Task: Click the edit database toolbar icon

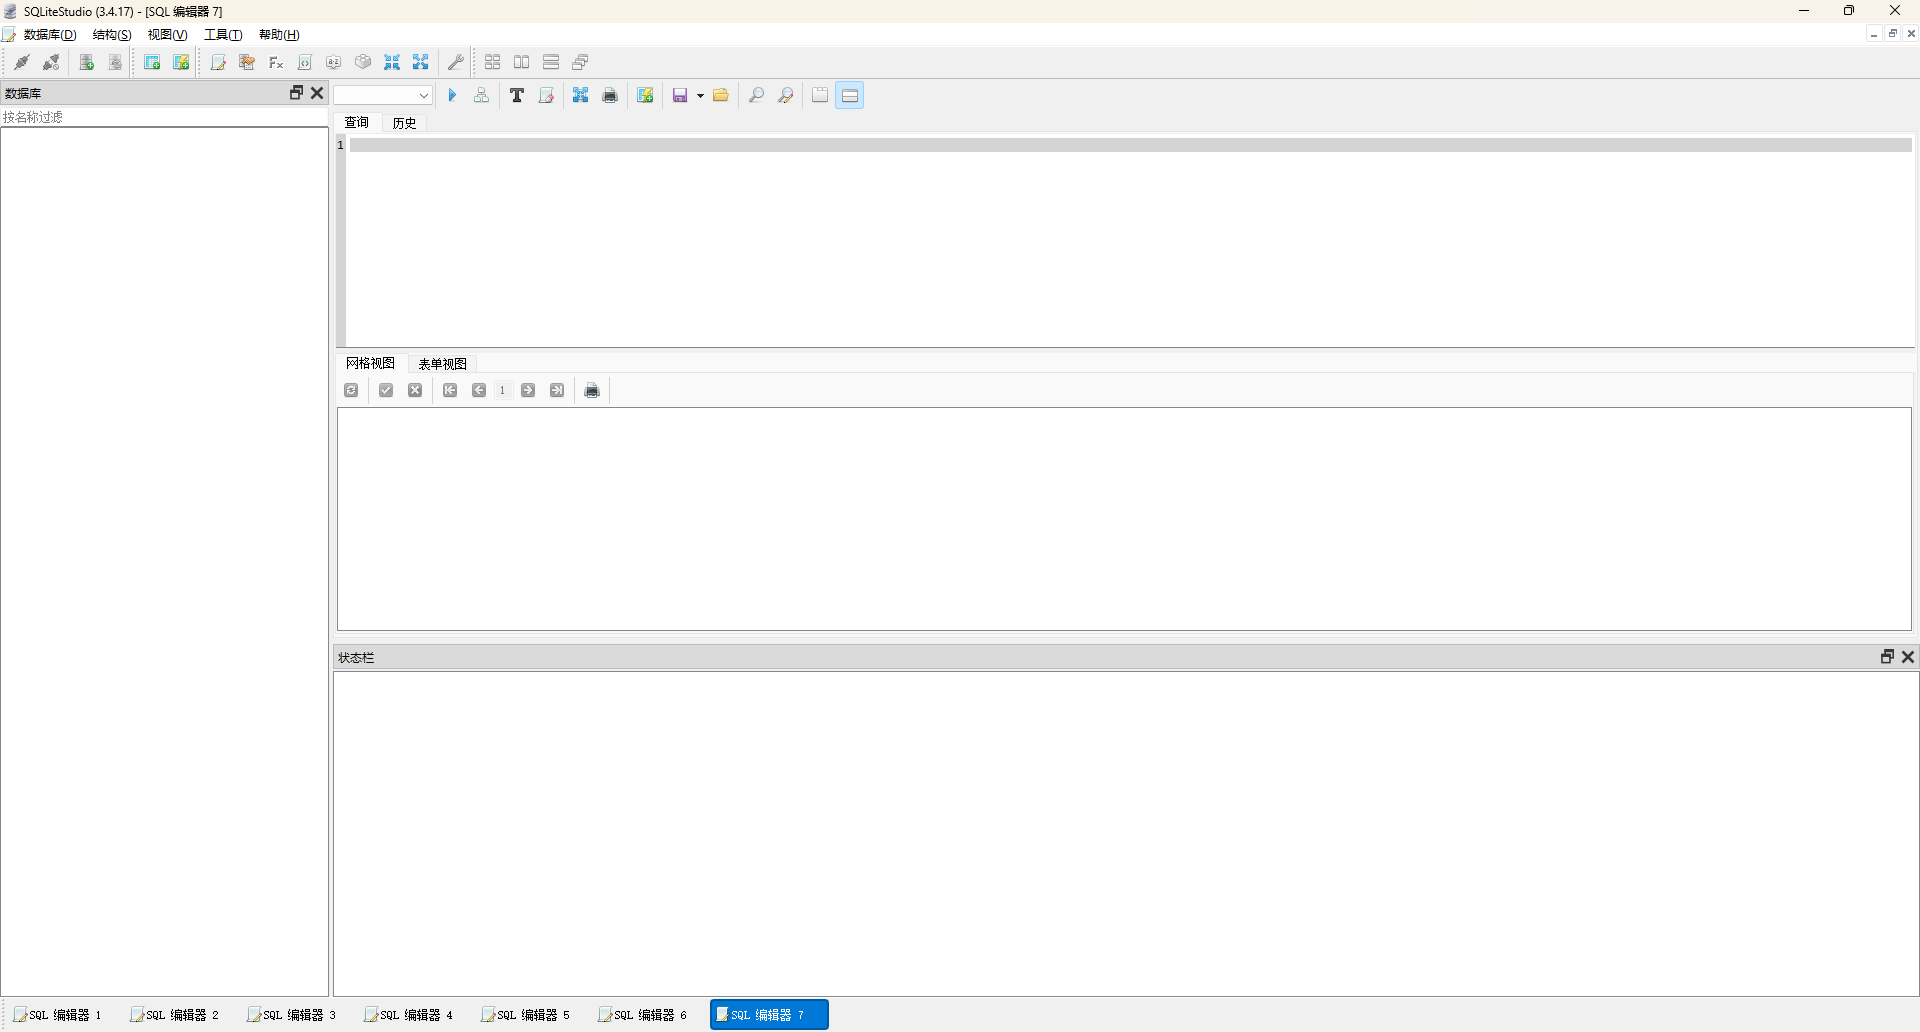Action: coord(116,62)
